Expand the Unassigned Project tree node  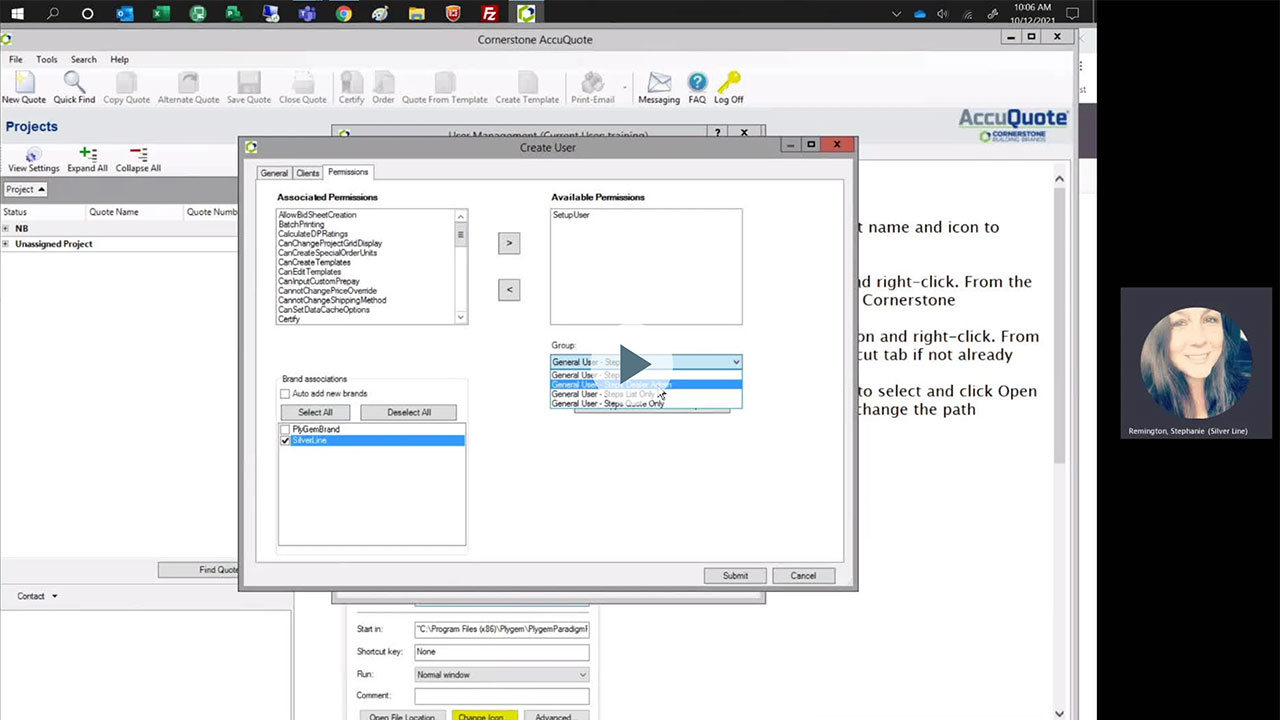coord(5,244)
